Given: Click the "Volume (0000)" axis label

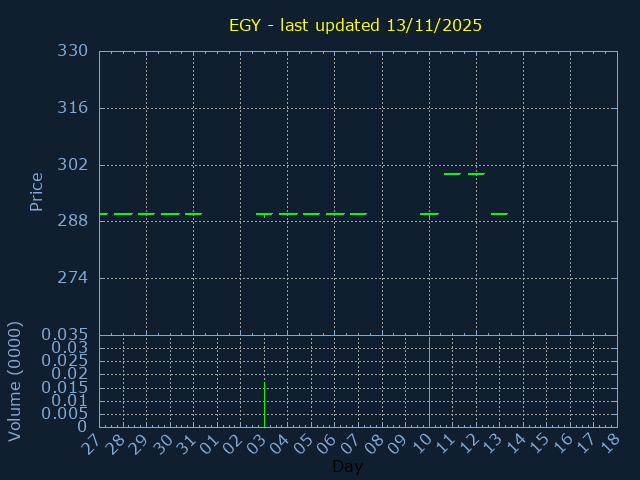Looking at the screenshot, I should pos(15,381).
